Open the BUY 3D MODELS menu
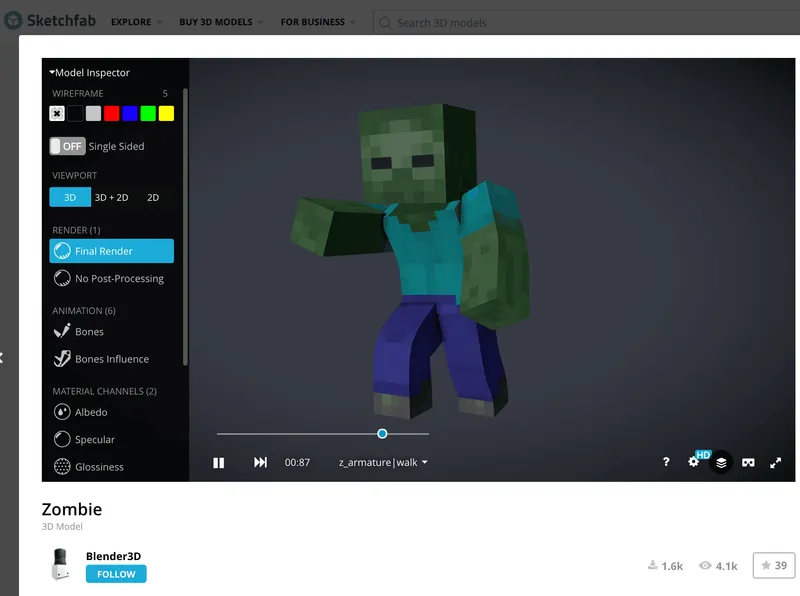Screen dimensions: 800x596 coord(216,21)
